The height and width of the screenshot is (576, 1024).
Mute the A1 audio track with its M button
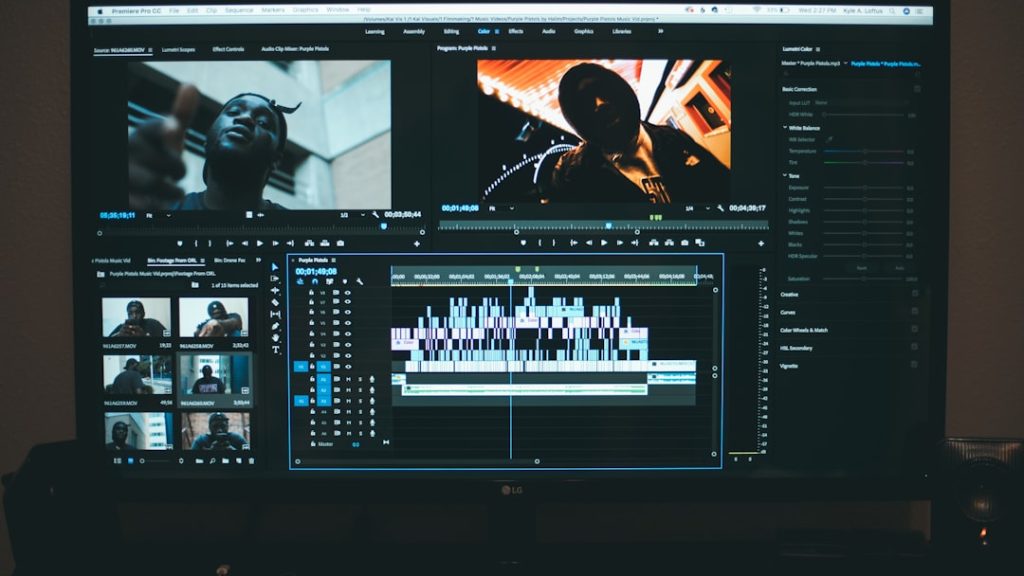(347, 380)
